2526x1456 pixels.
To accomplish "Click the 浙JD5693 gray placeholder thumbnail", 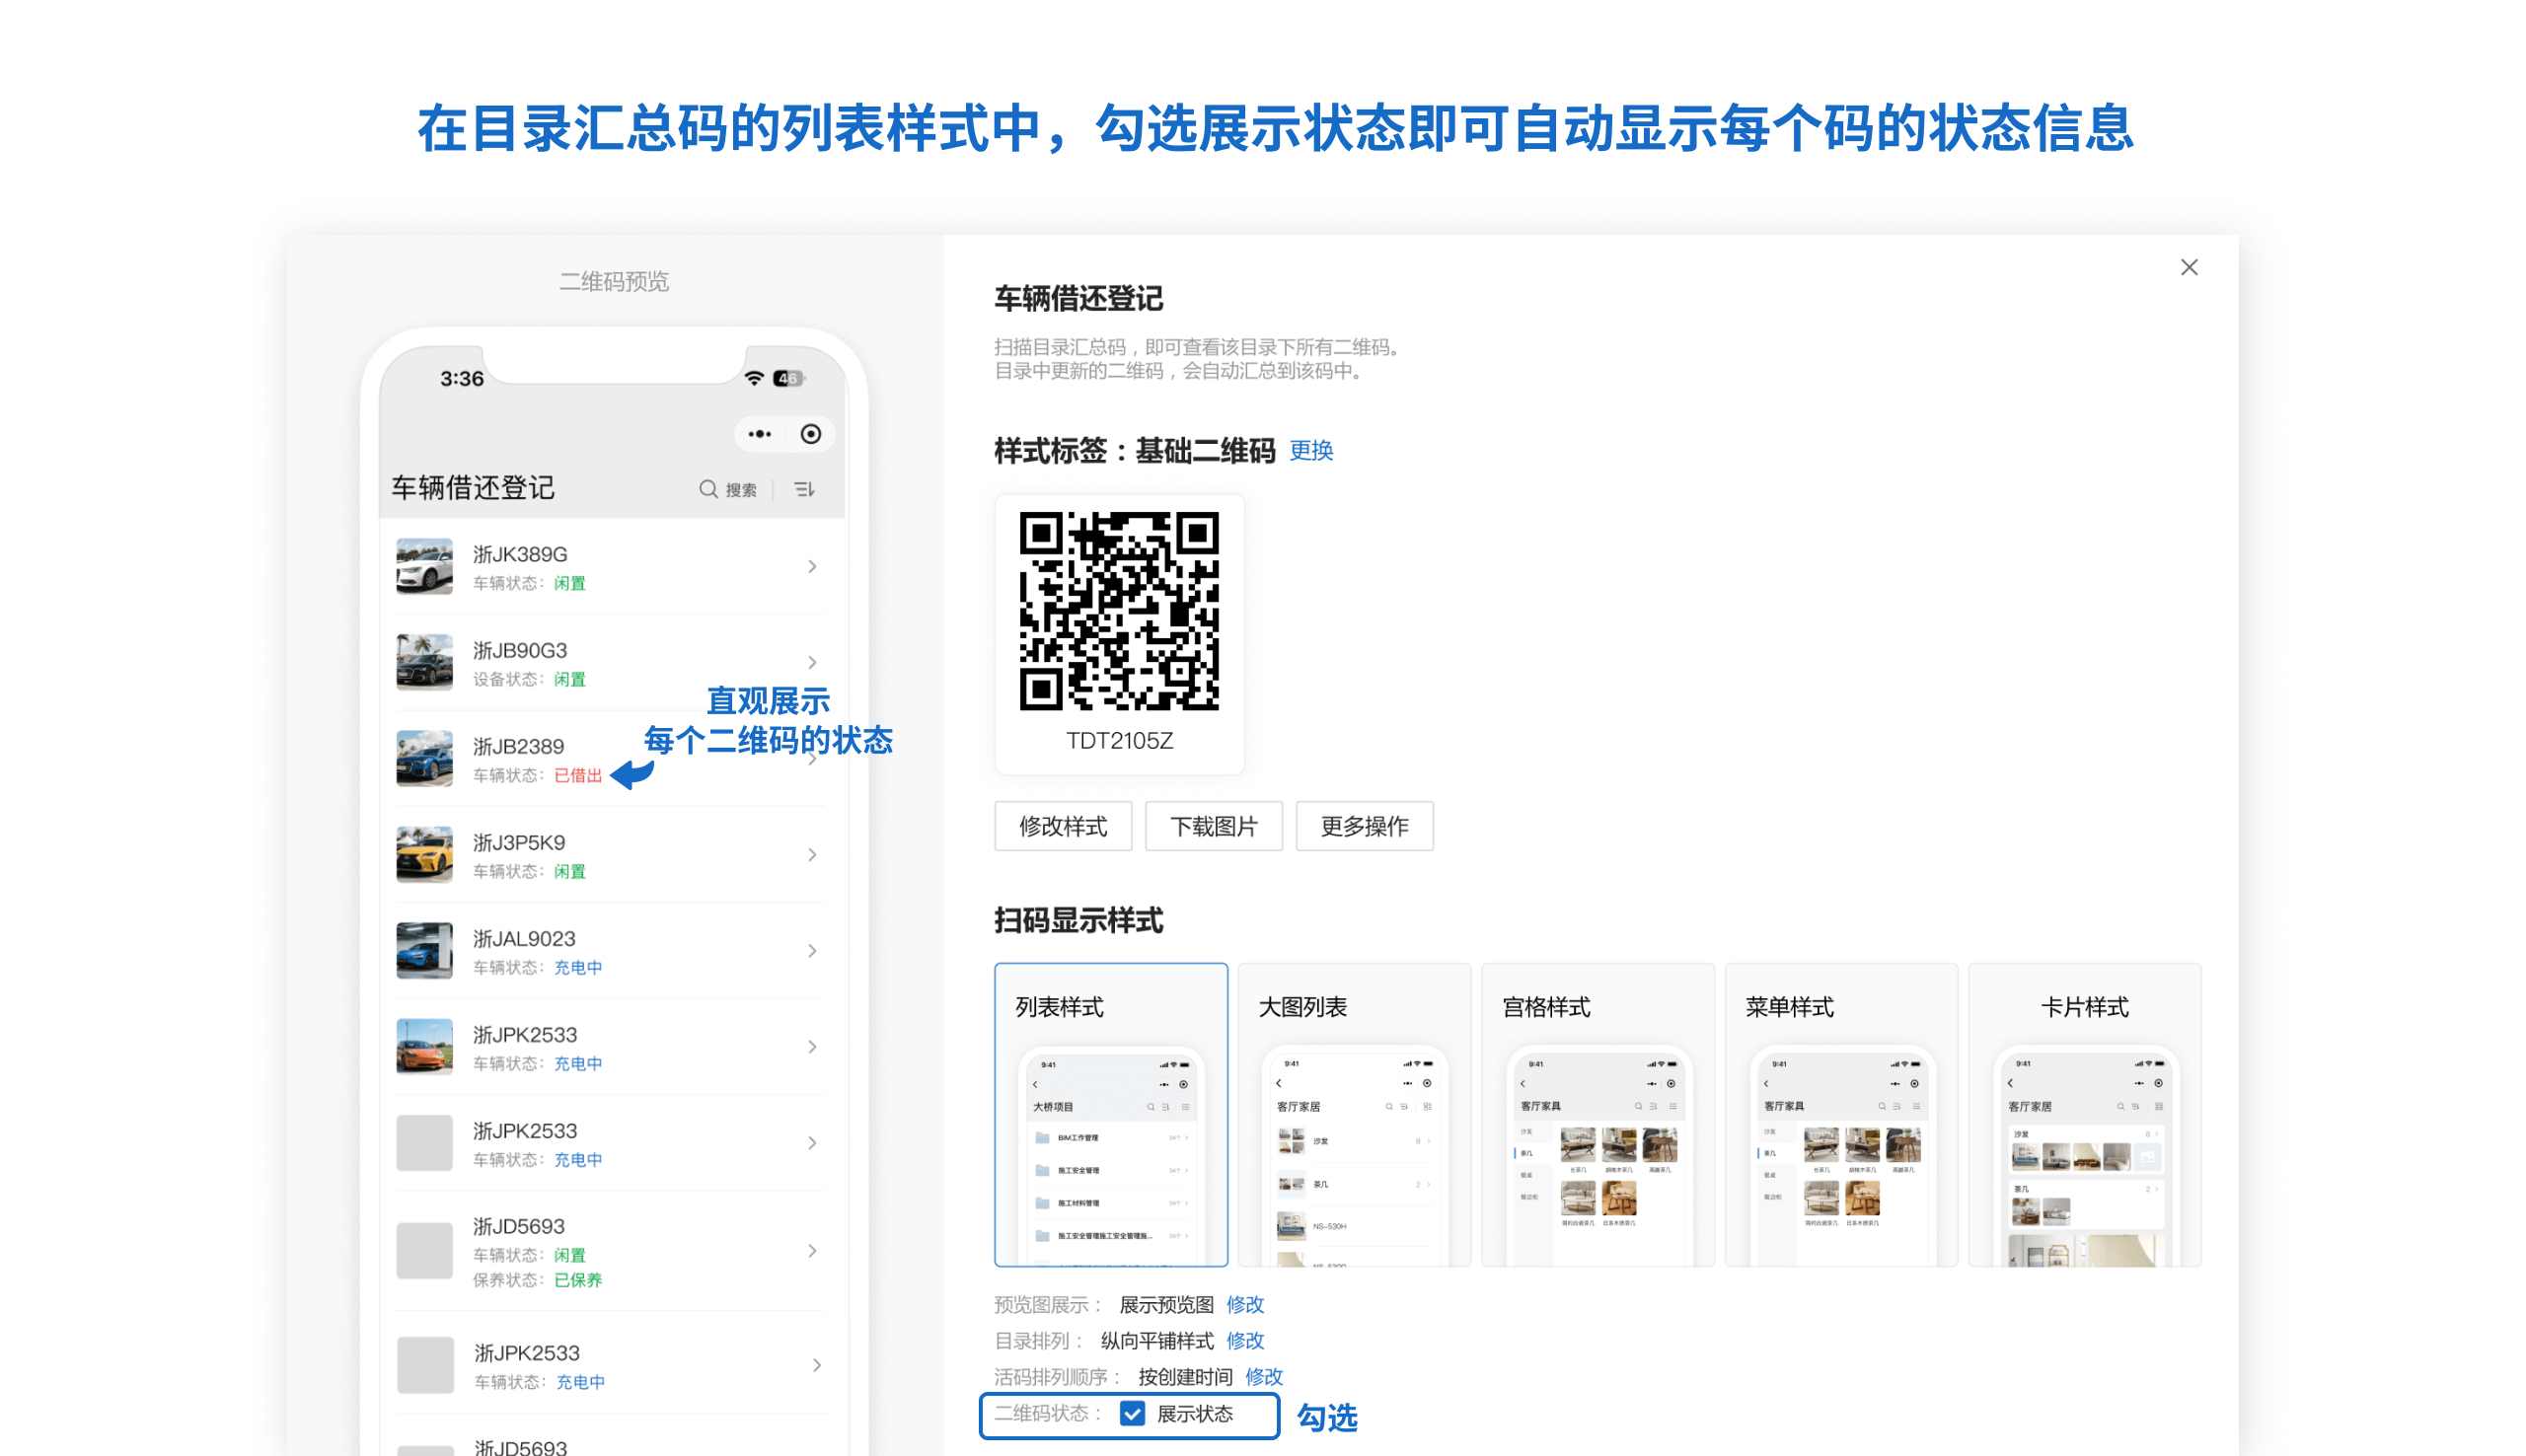I will pos(424,1250).
